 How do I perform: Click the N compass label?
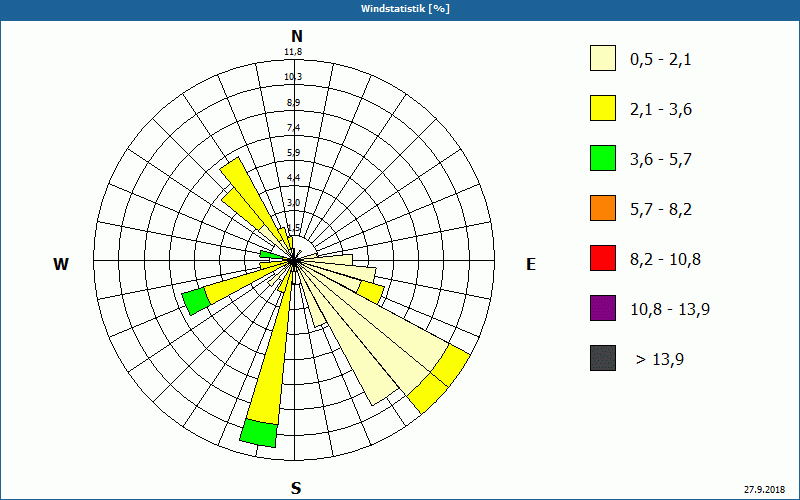[x=296, y=36]
